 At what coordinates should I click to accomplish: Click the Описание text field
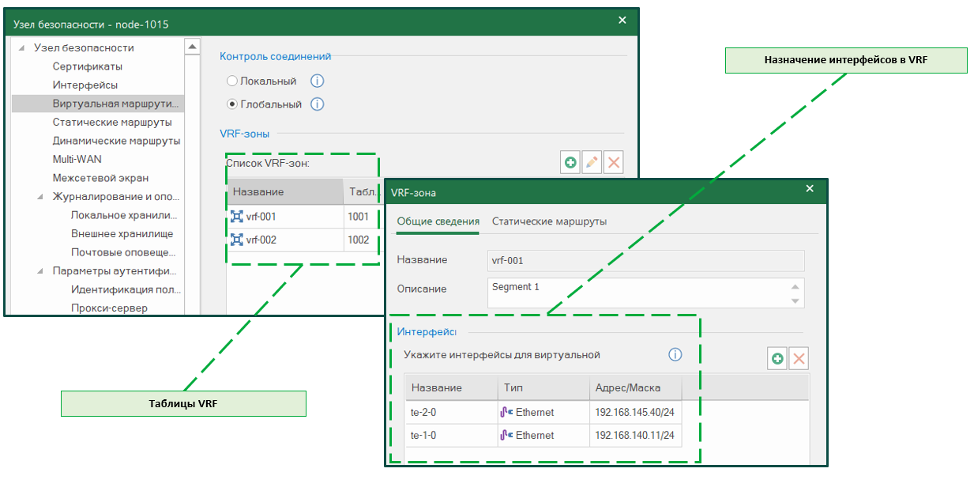click(x=640, y=291)
